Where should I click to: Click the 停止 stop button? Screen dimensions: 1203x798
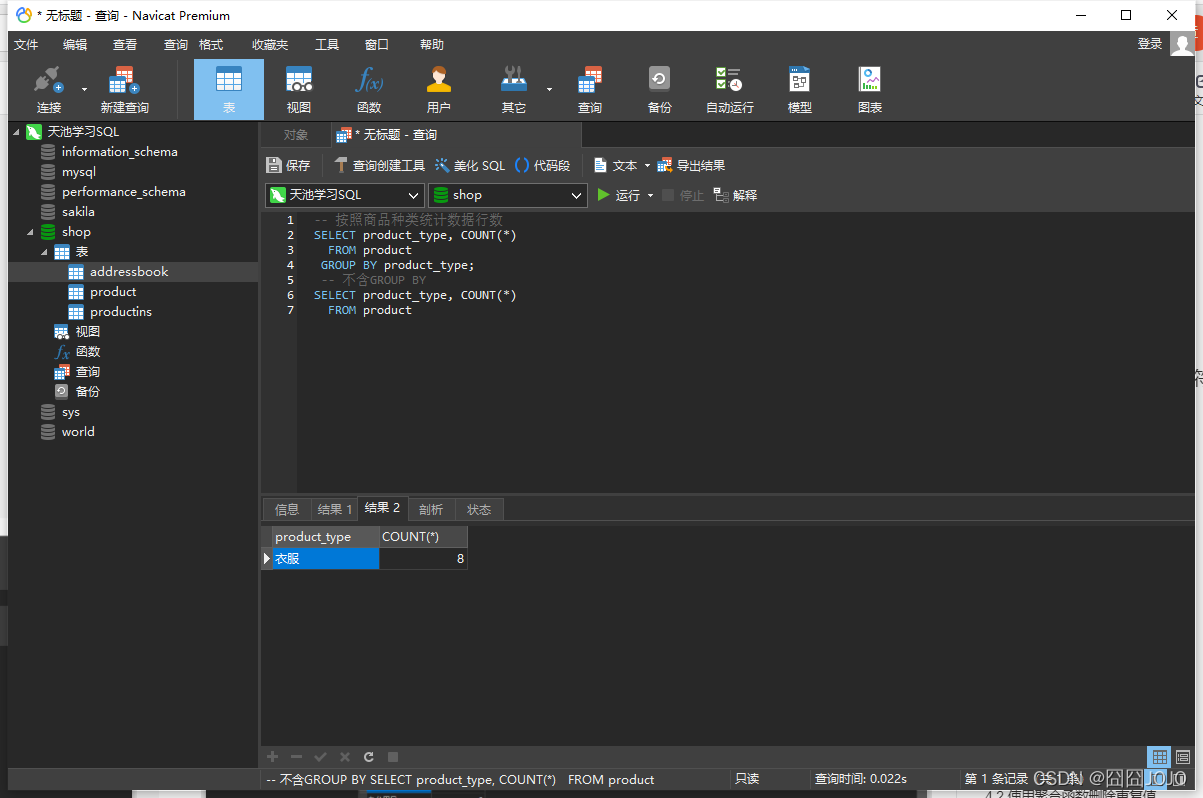683,195
